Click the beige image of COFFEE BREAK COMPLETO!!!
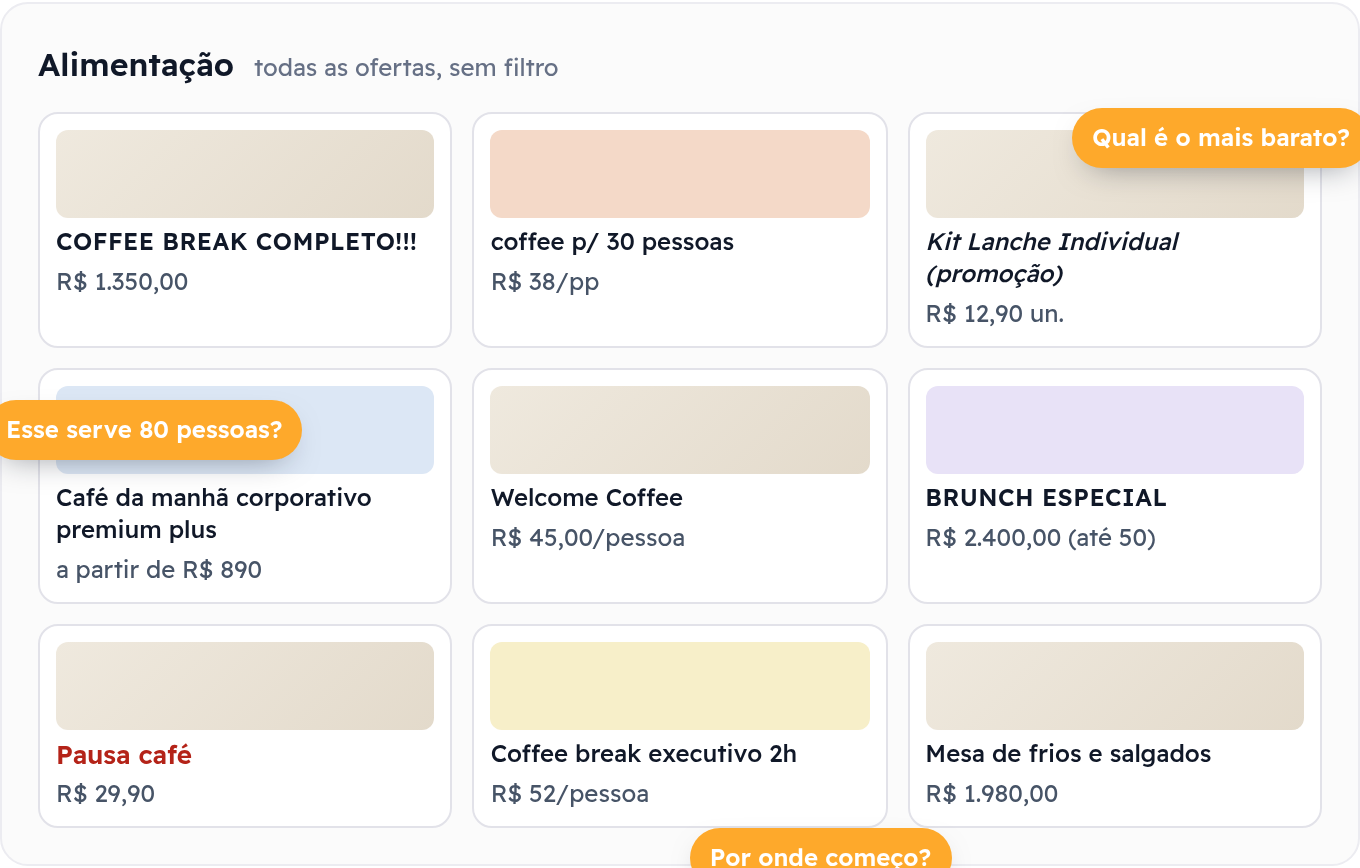Screen dimensions: 1360x868 pyautogui.click(x=245, y=174)
